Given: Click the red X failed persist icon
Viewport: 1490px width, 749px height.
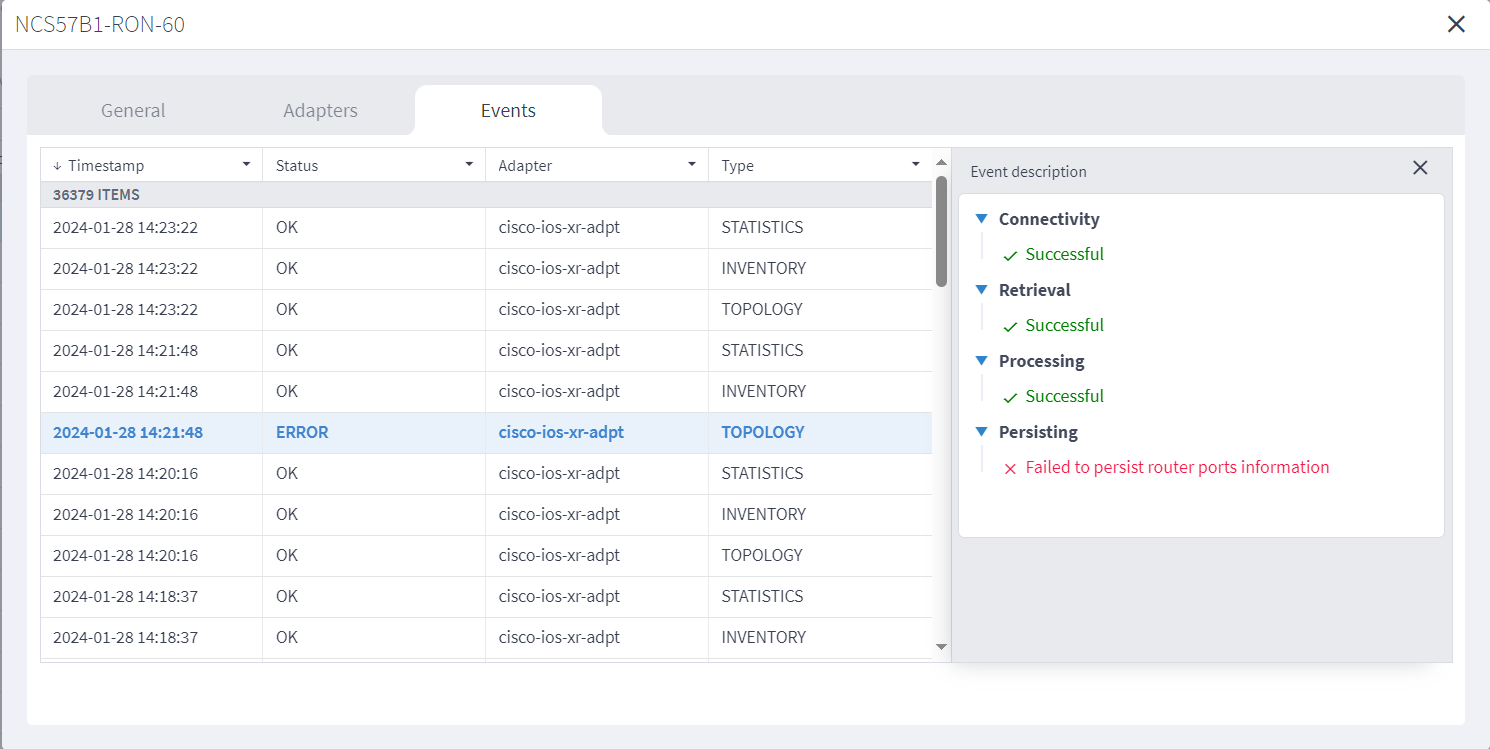Looking at the screenshot, I should tap(1010, 468).
